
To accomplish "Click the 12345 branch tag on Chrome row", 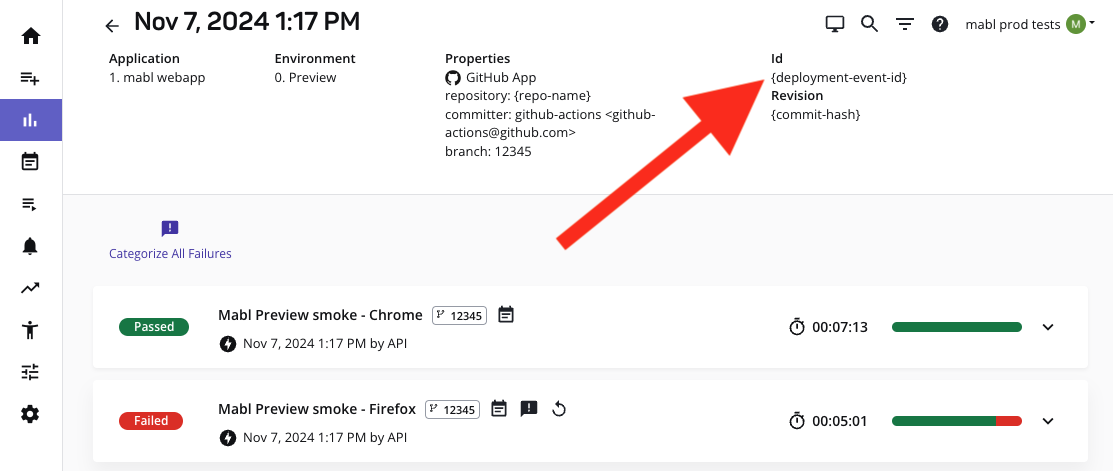I will pyautogui.click(x=459, y=315).
